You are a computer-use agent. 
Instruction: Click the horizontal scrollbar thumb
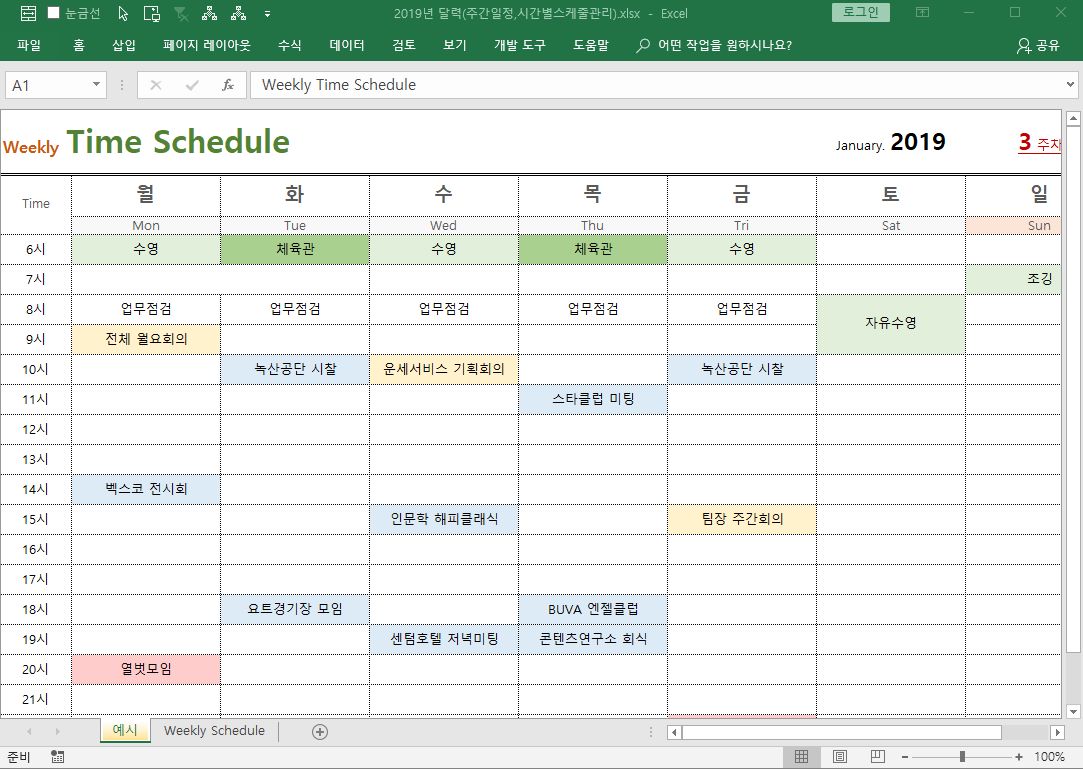click(841, 732)
